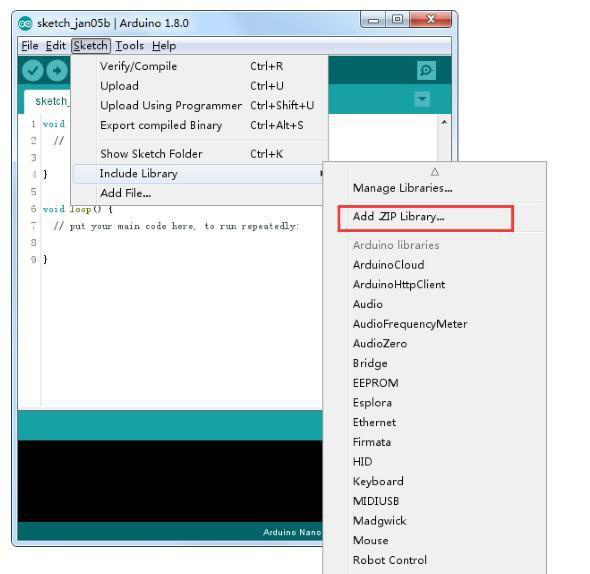
Task: Click the void loop() code line
Action: click(77, 209)
